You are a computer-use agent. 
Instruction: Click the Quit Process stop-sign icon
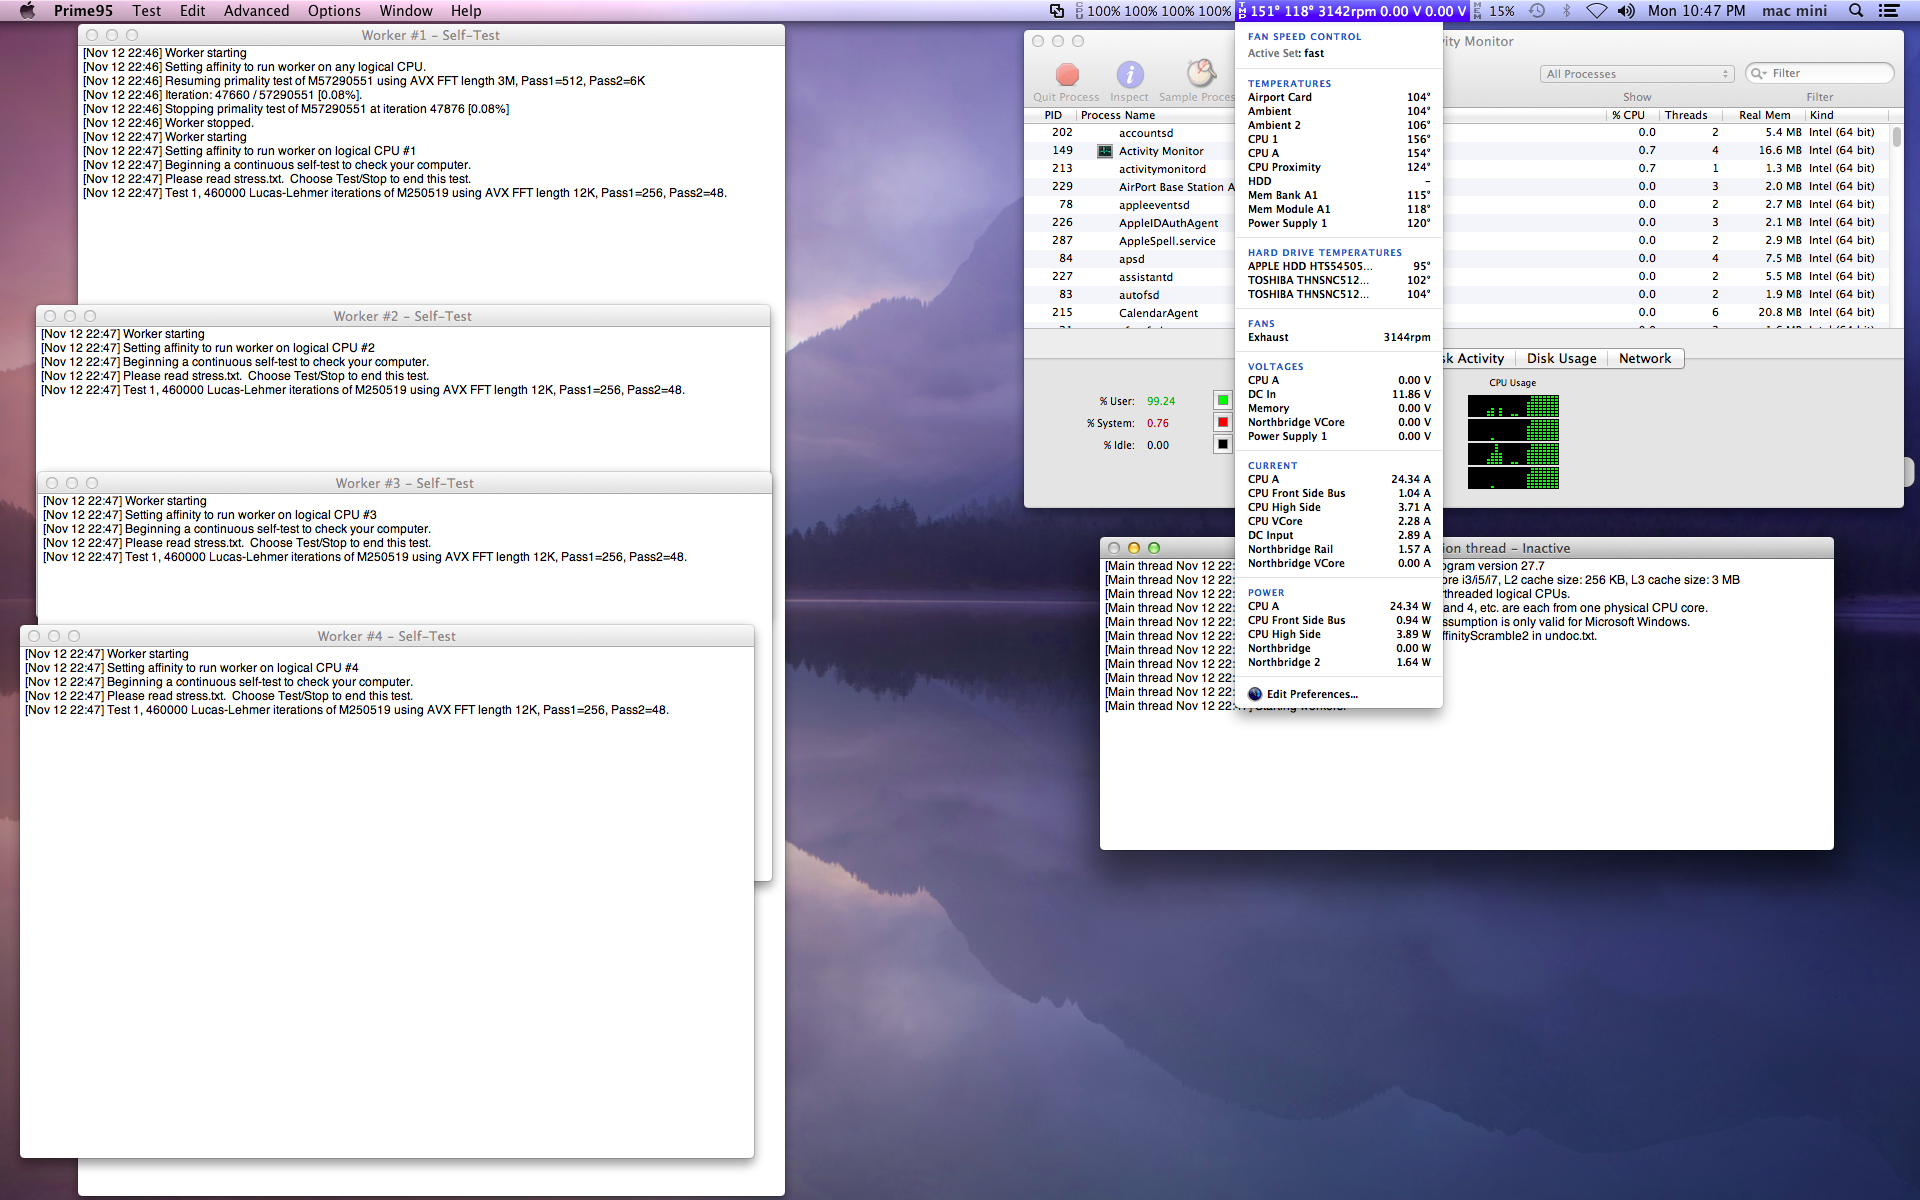point(1067,75)
